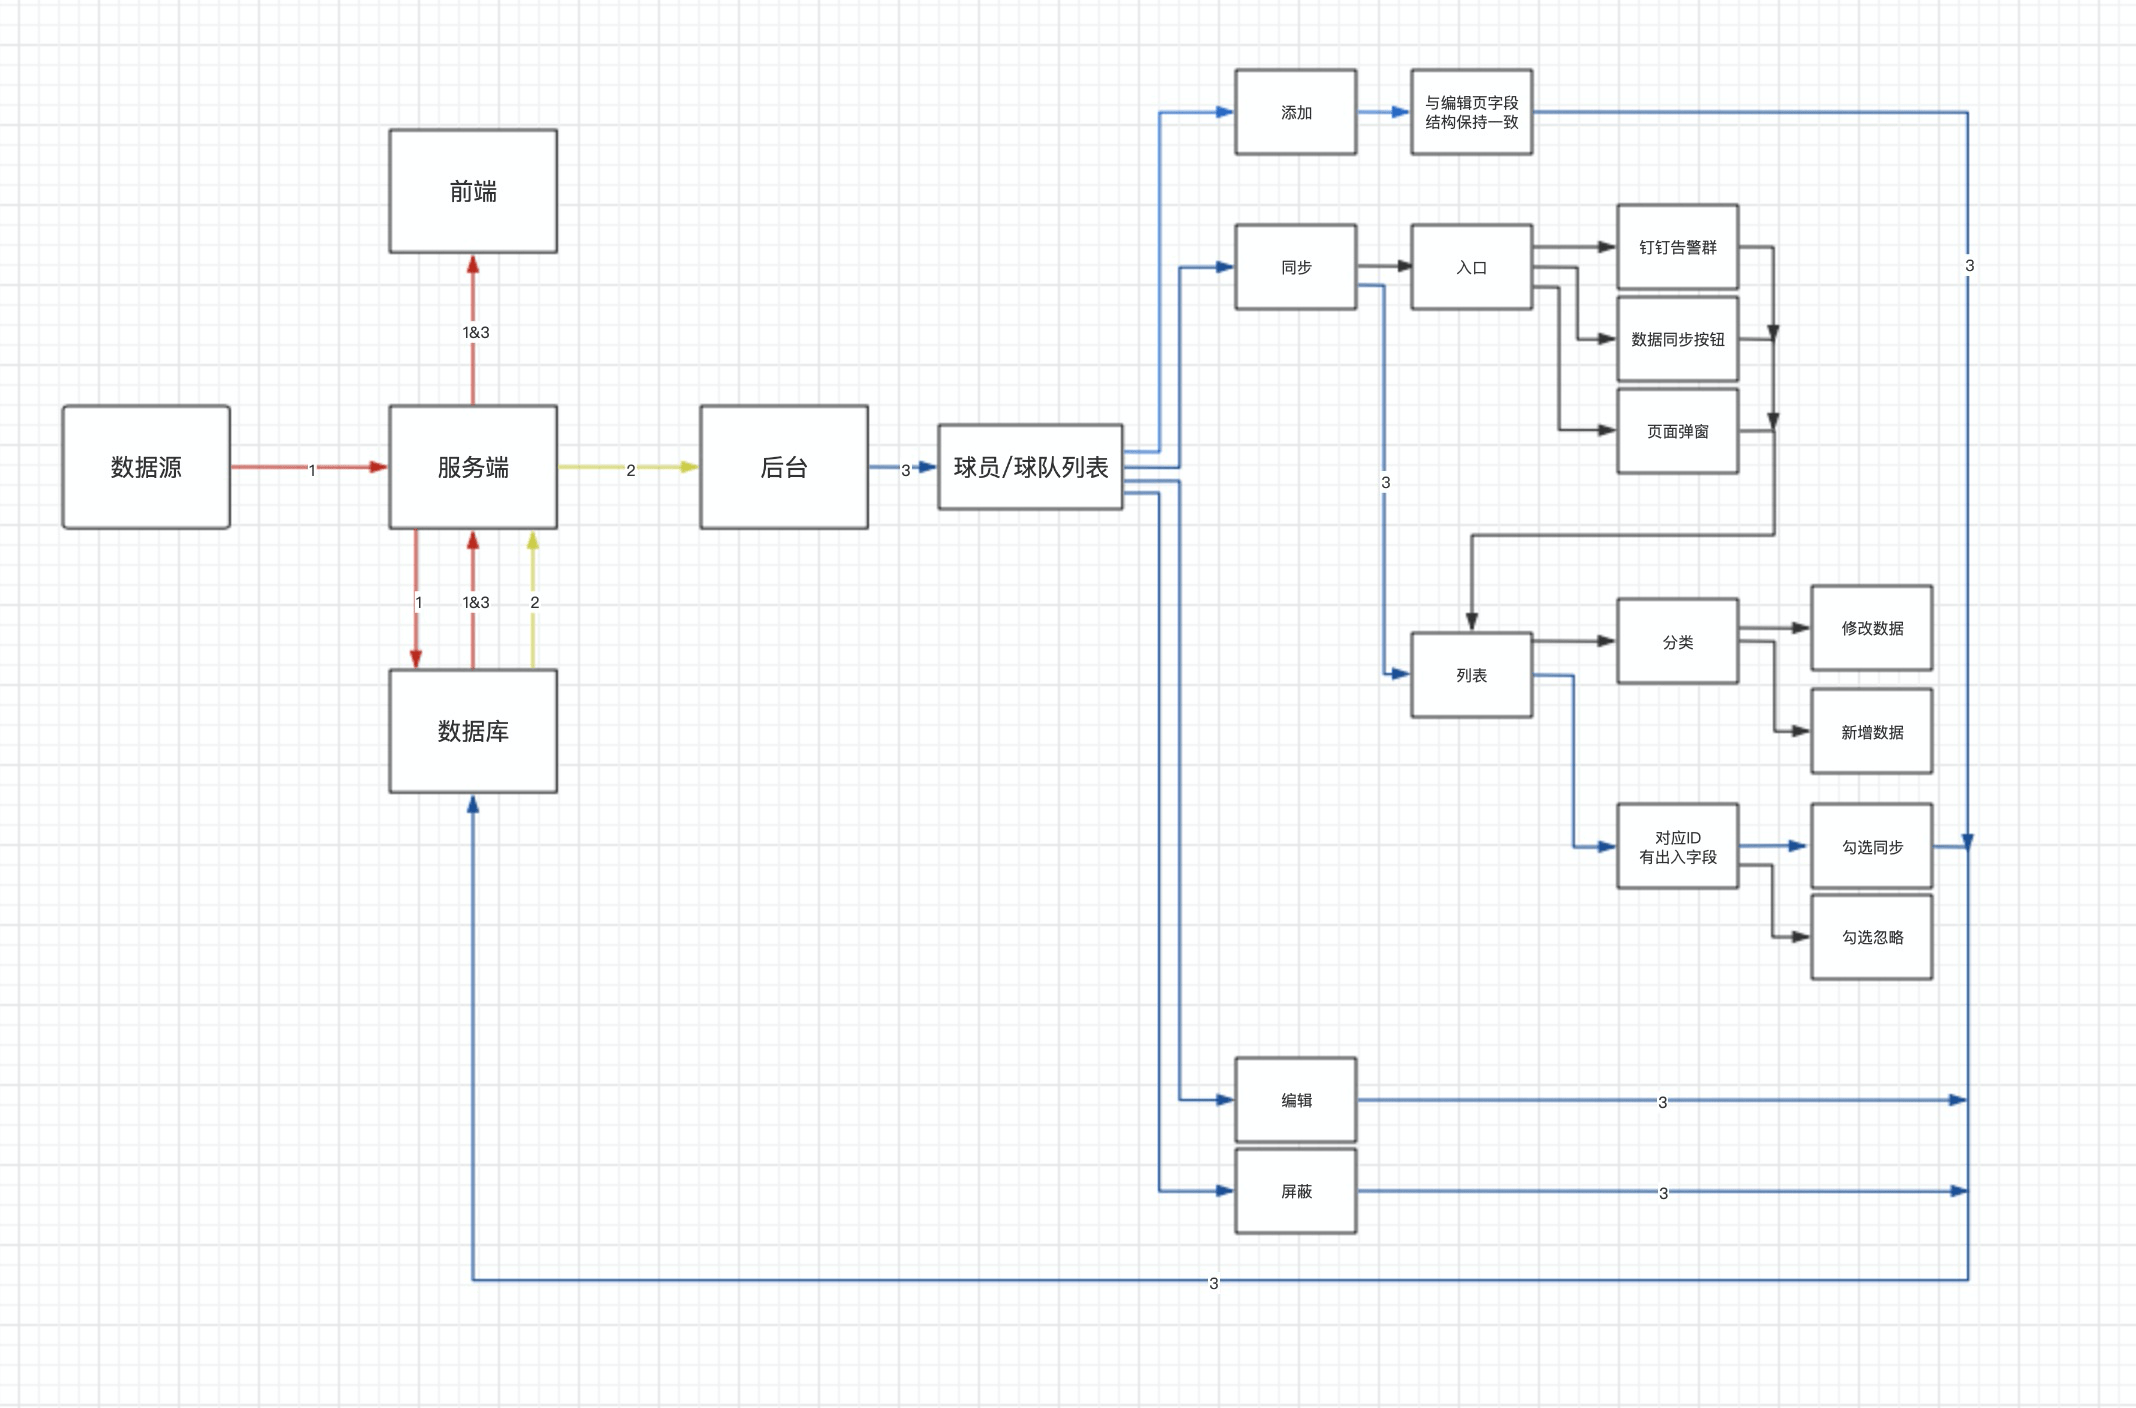Click the 服务端 node
Viewport: 2136px width, 1408px height.
coord(473,467)
